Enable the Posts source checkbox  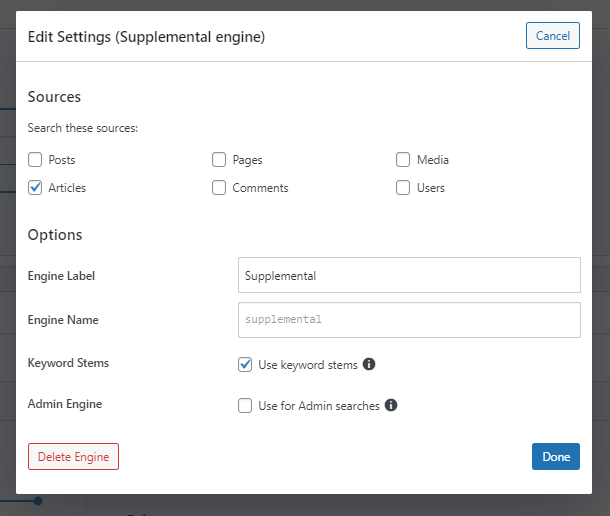35,160
